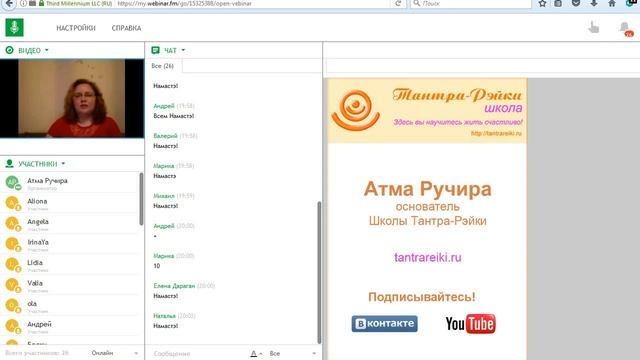Click the browser search field

pyautogui.click(x=471, y=4)
